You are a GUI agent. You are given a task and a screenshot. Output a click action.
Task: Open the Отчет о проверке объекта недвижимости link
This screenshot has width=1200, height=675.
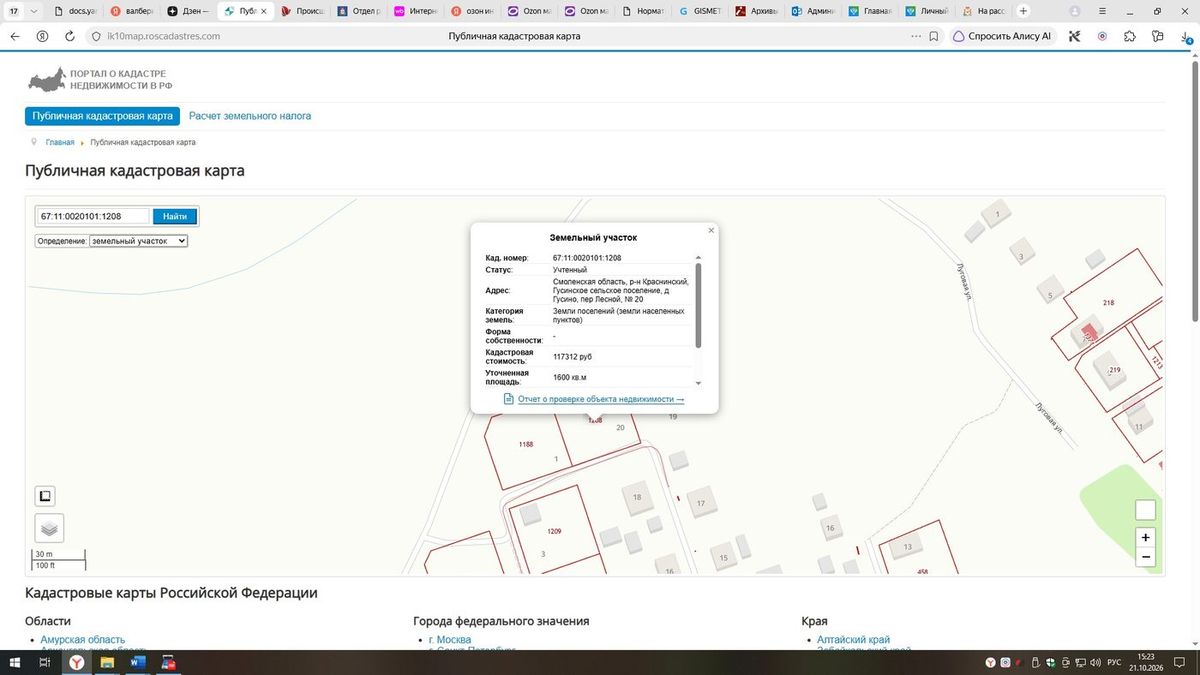point(601,399)
